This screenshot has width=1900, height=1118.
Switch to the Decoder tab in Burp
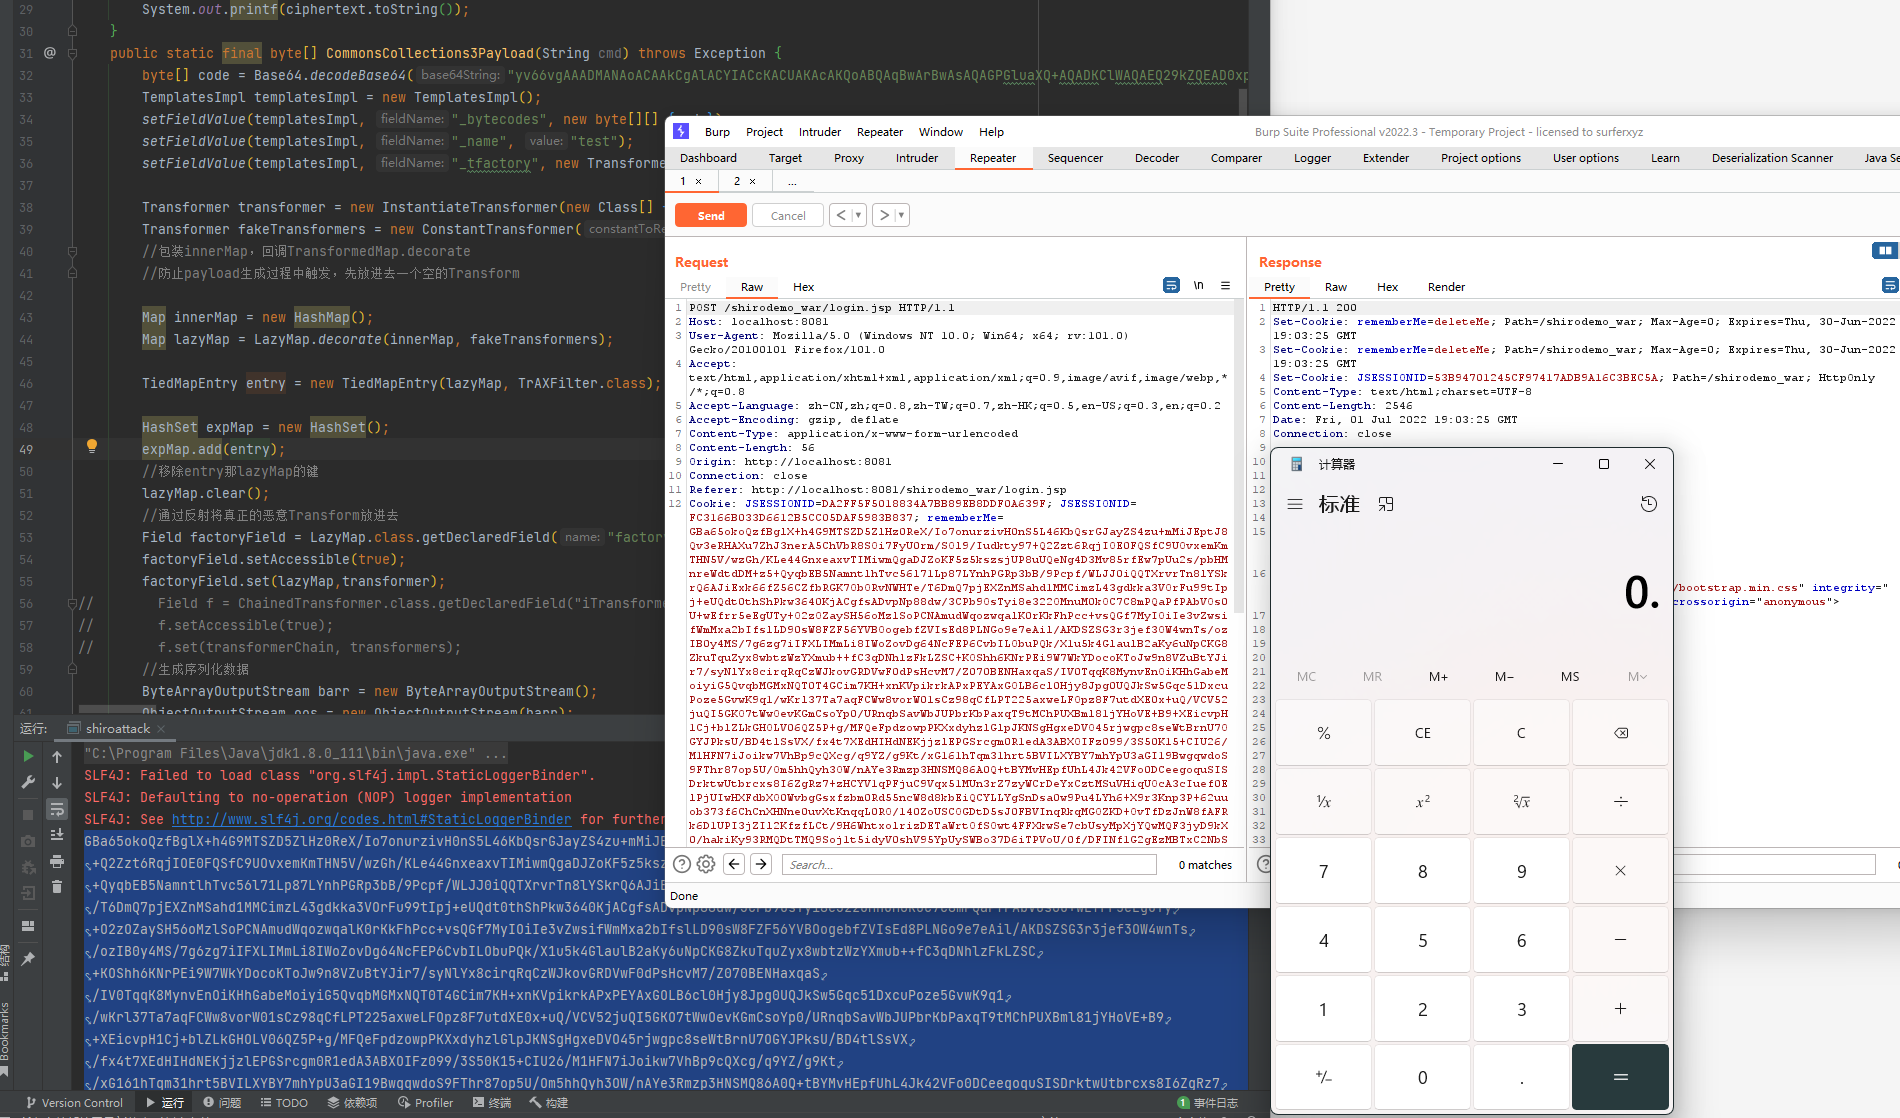tap(1157, 158)
